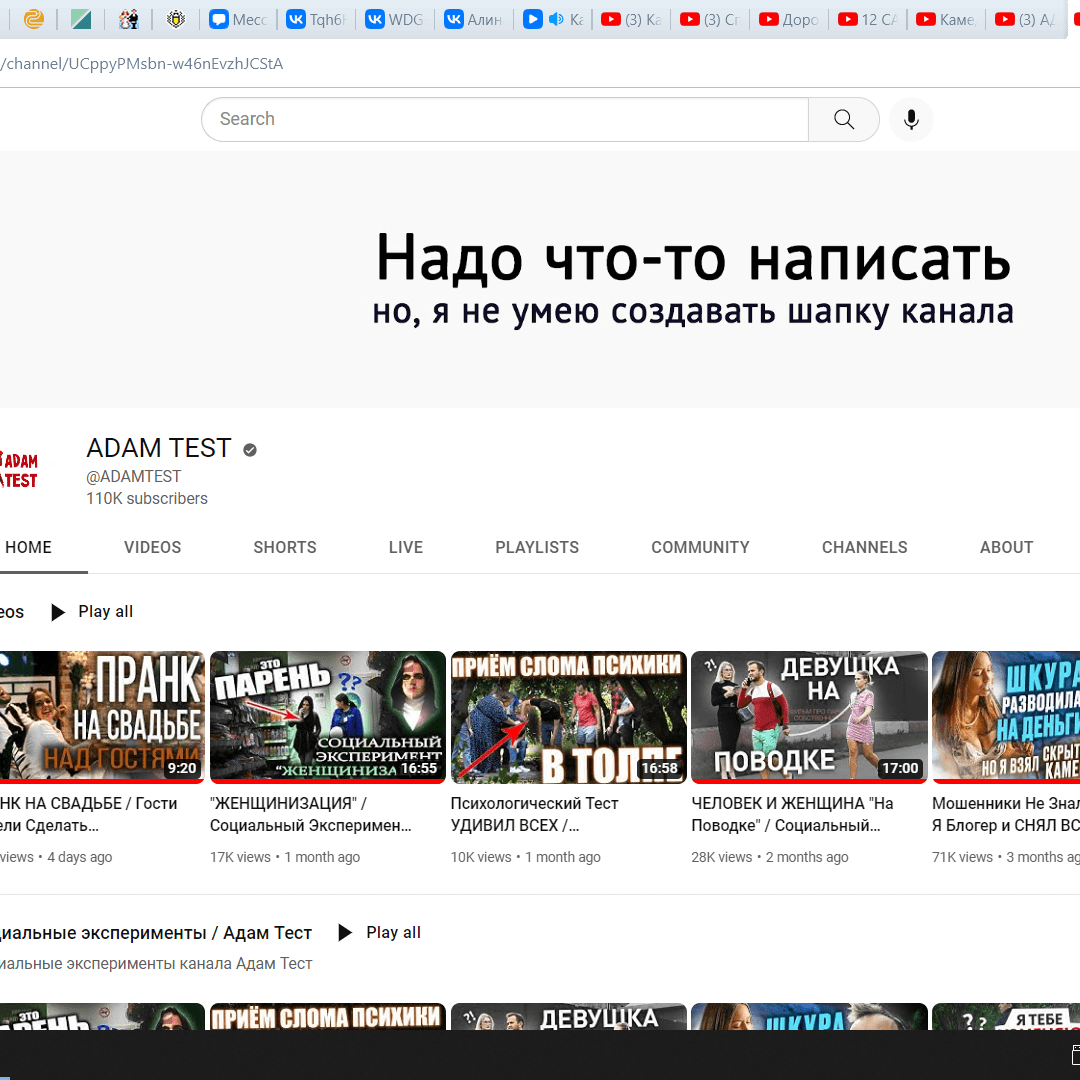Open the VK Алин browser tab
Viewport: 1080px width, 1080px height.
(x=474, y=19)
